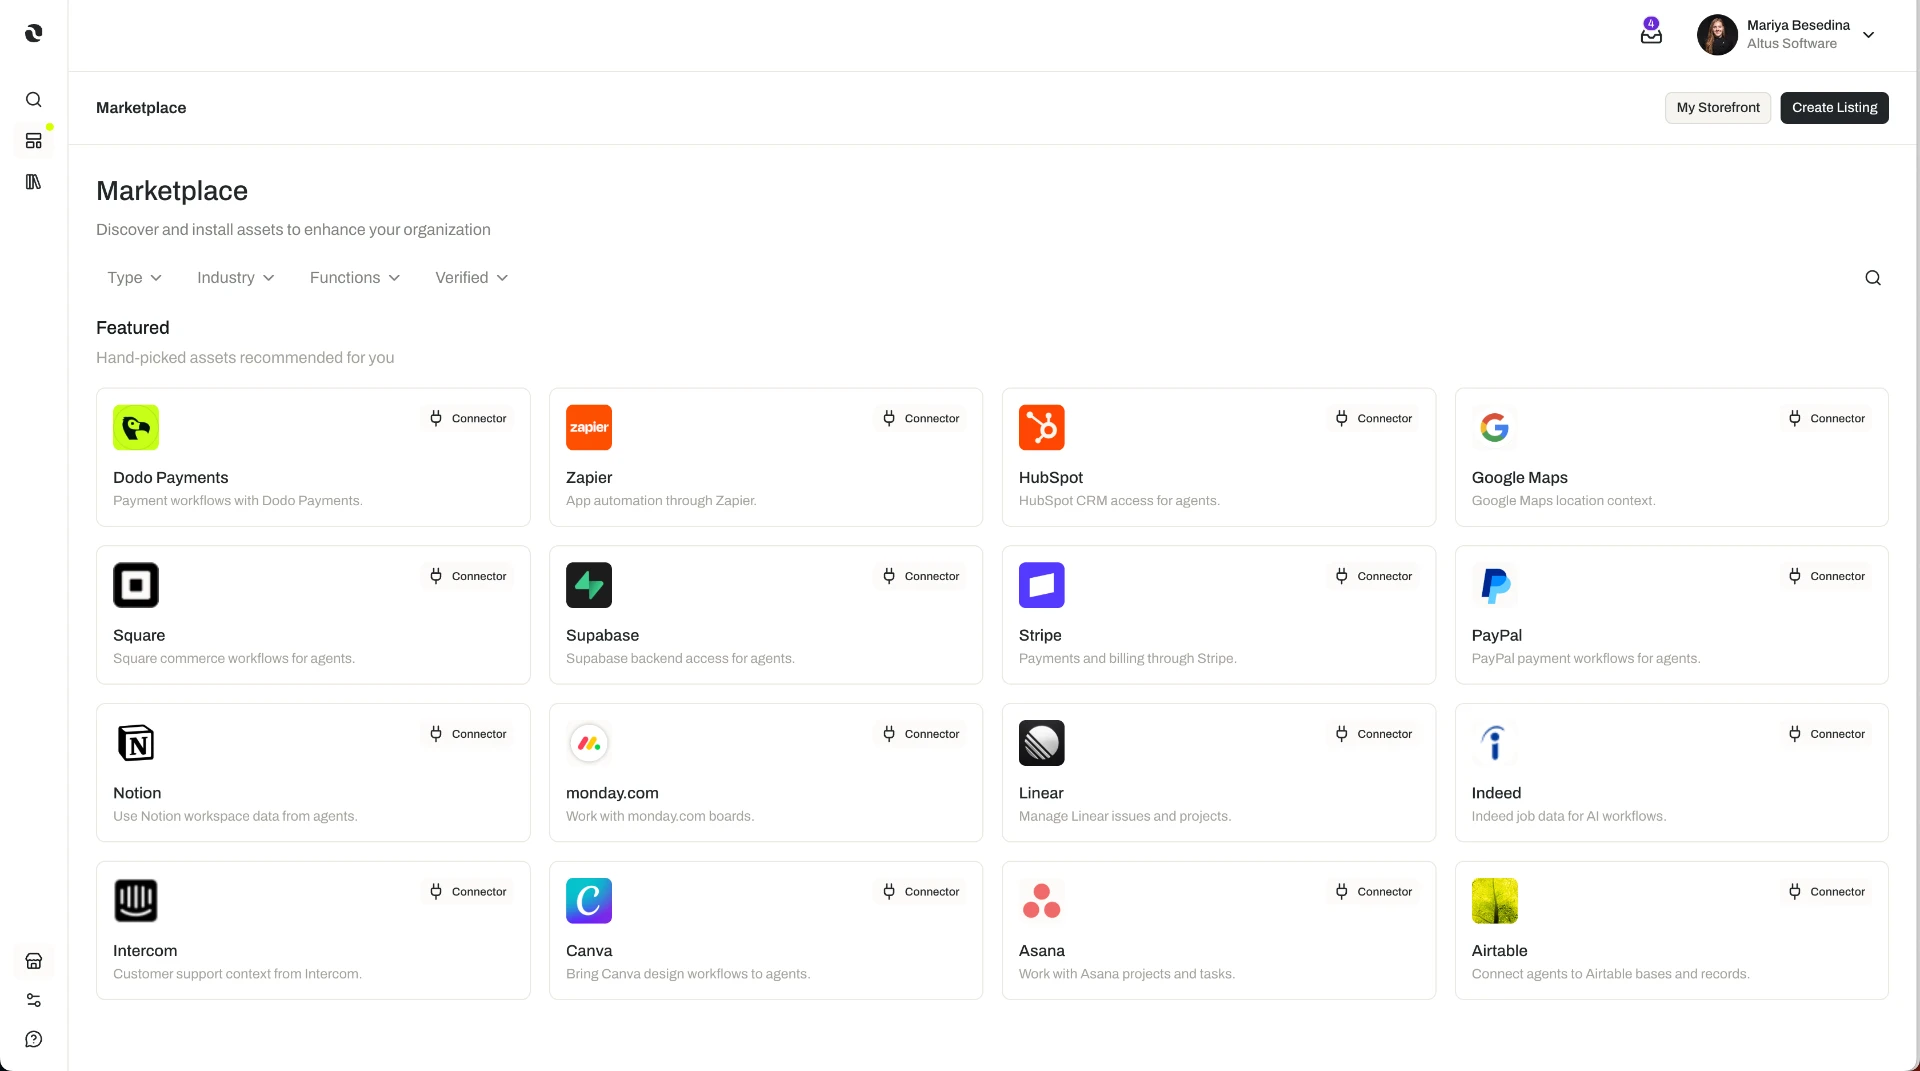This screenshot has height=1071, width=1920.
Task: Click the Connector badge on Airtable card
Action: (x=1826, y=892)
